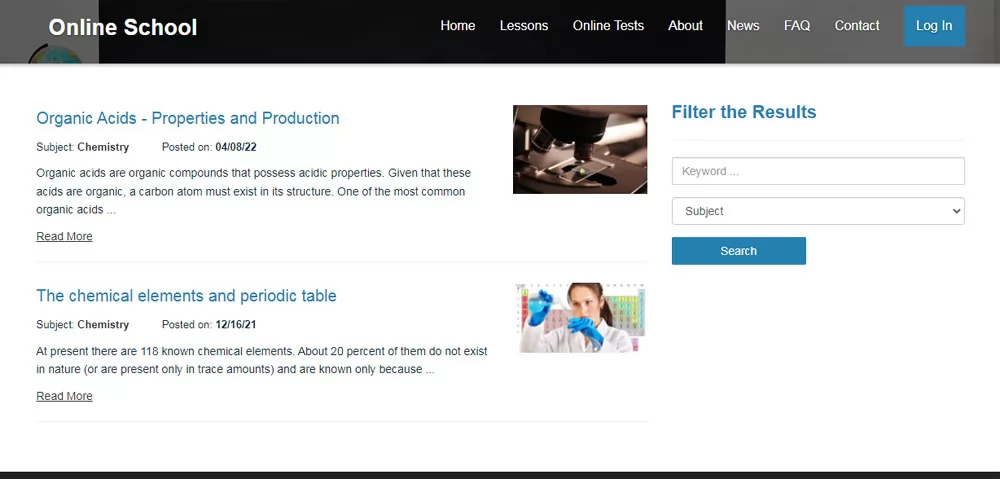Screen dimensions: 1000x479
Task: Open the News section
Action: (x=743, y=26)
